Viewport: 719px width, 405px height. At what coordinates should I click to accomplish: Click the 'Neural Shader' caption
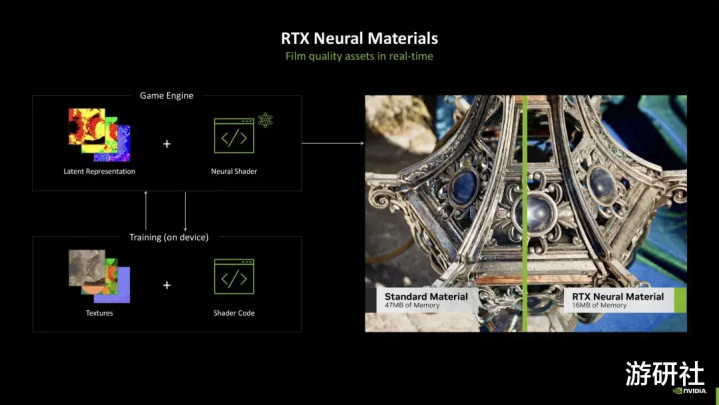(x=234, y=171)
